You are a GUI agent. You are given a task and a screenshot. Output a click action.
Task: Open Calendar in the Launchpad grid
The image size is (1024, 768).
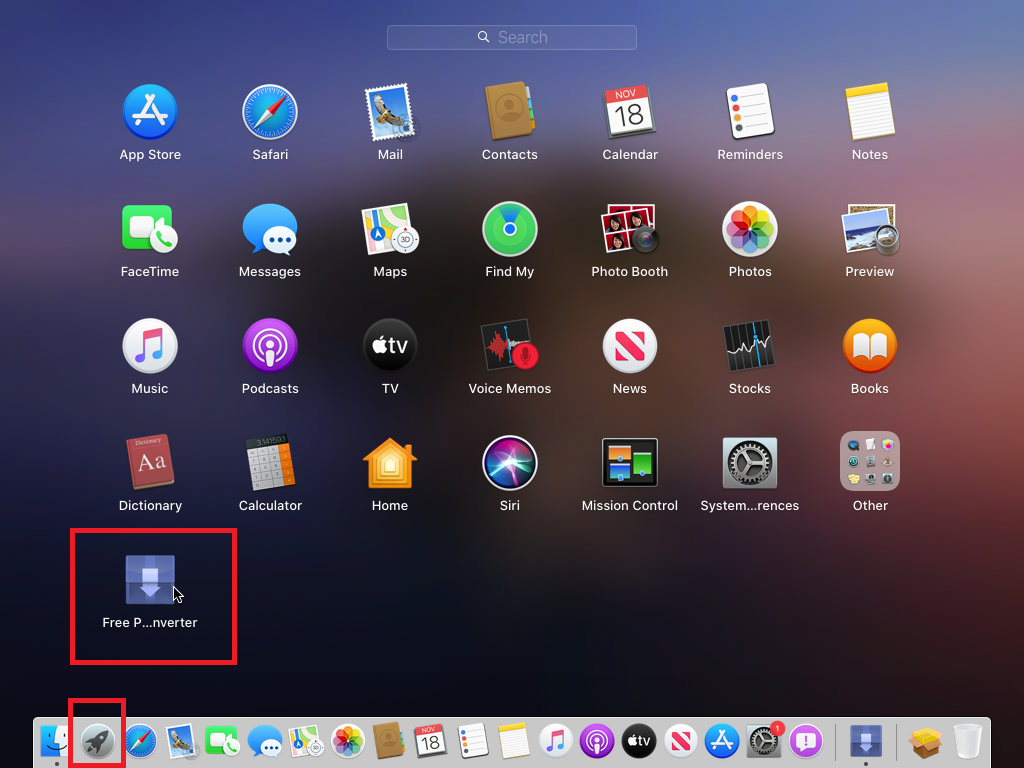630,112
